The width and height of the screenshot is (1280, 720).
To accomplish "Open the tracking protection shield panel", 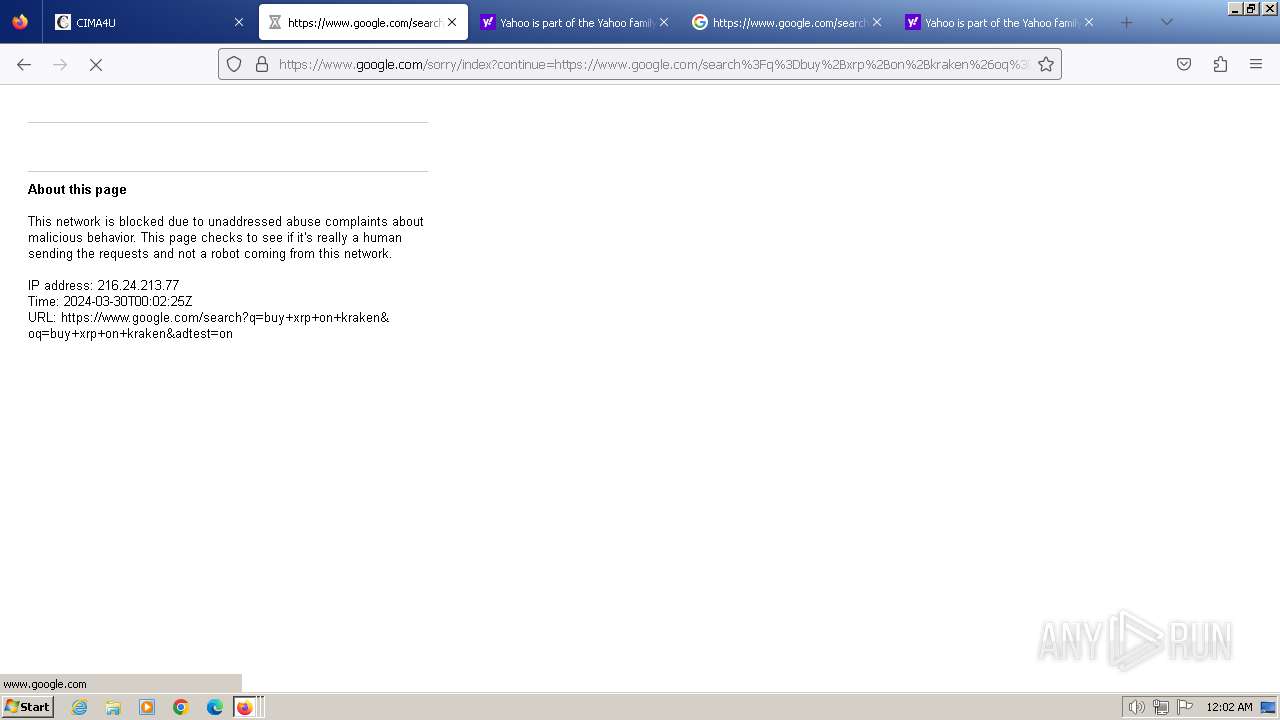I will [x=234, y=64].
